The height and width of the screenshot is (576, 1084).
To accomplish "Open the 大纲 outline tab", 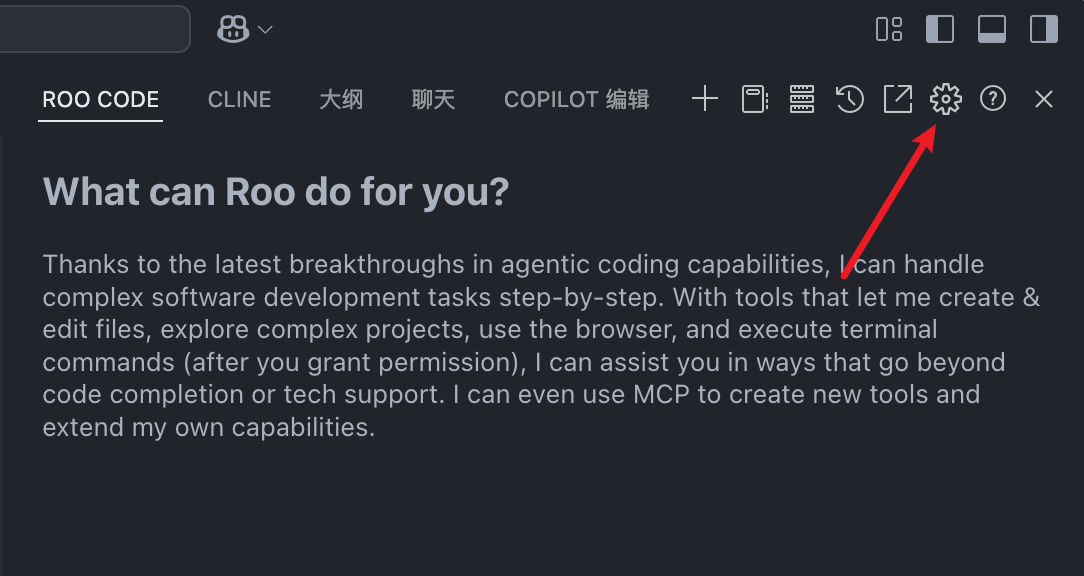I will (341, 99).
